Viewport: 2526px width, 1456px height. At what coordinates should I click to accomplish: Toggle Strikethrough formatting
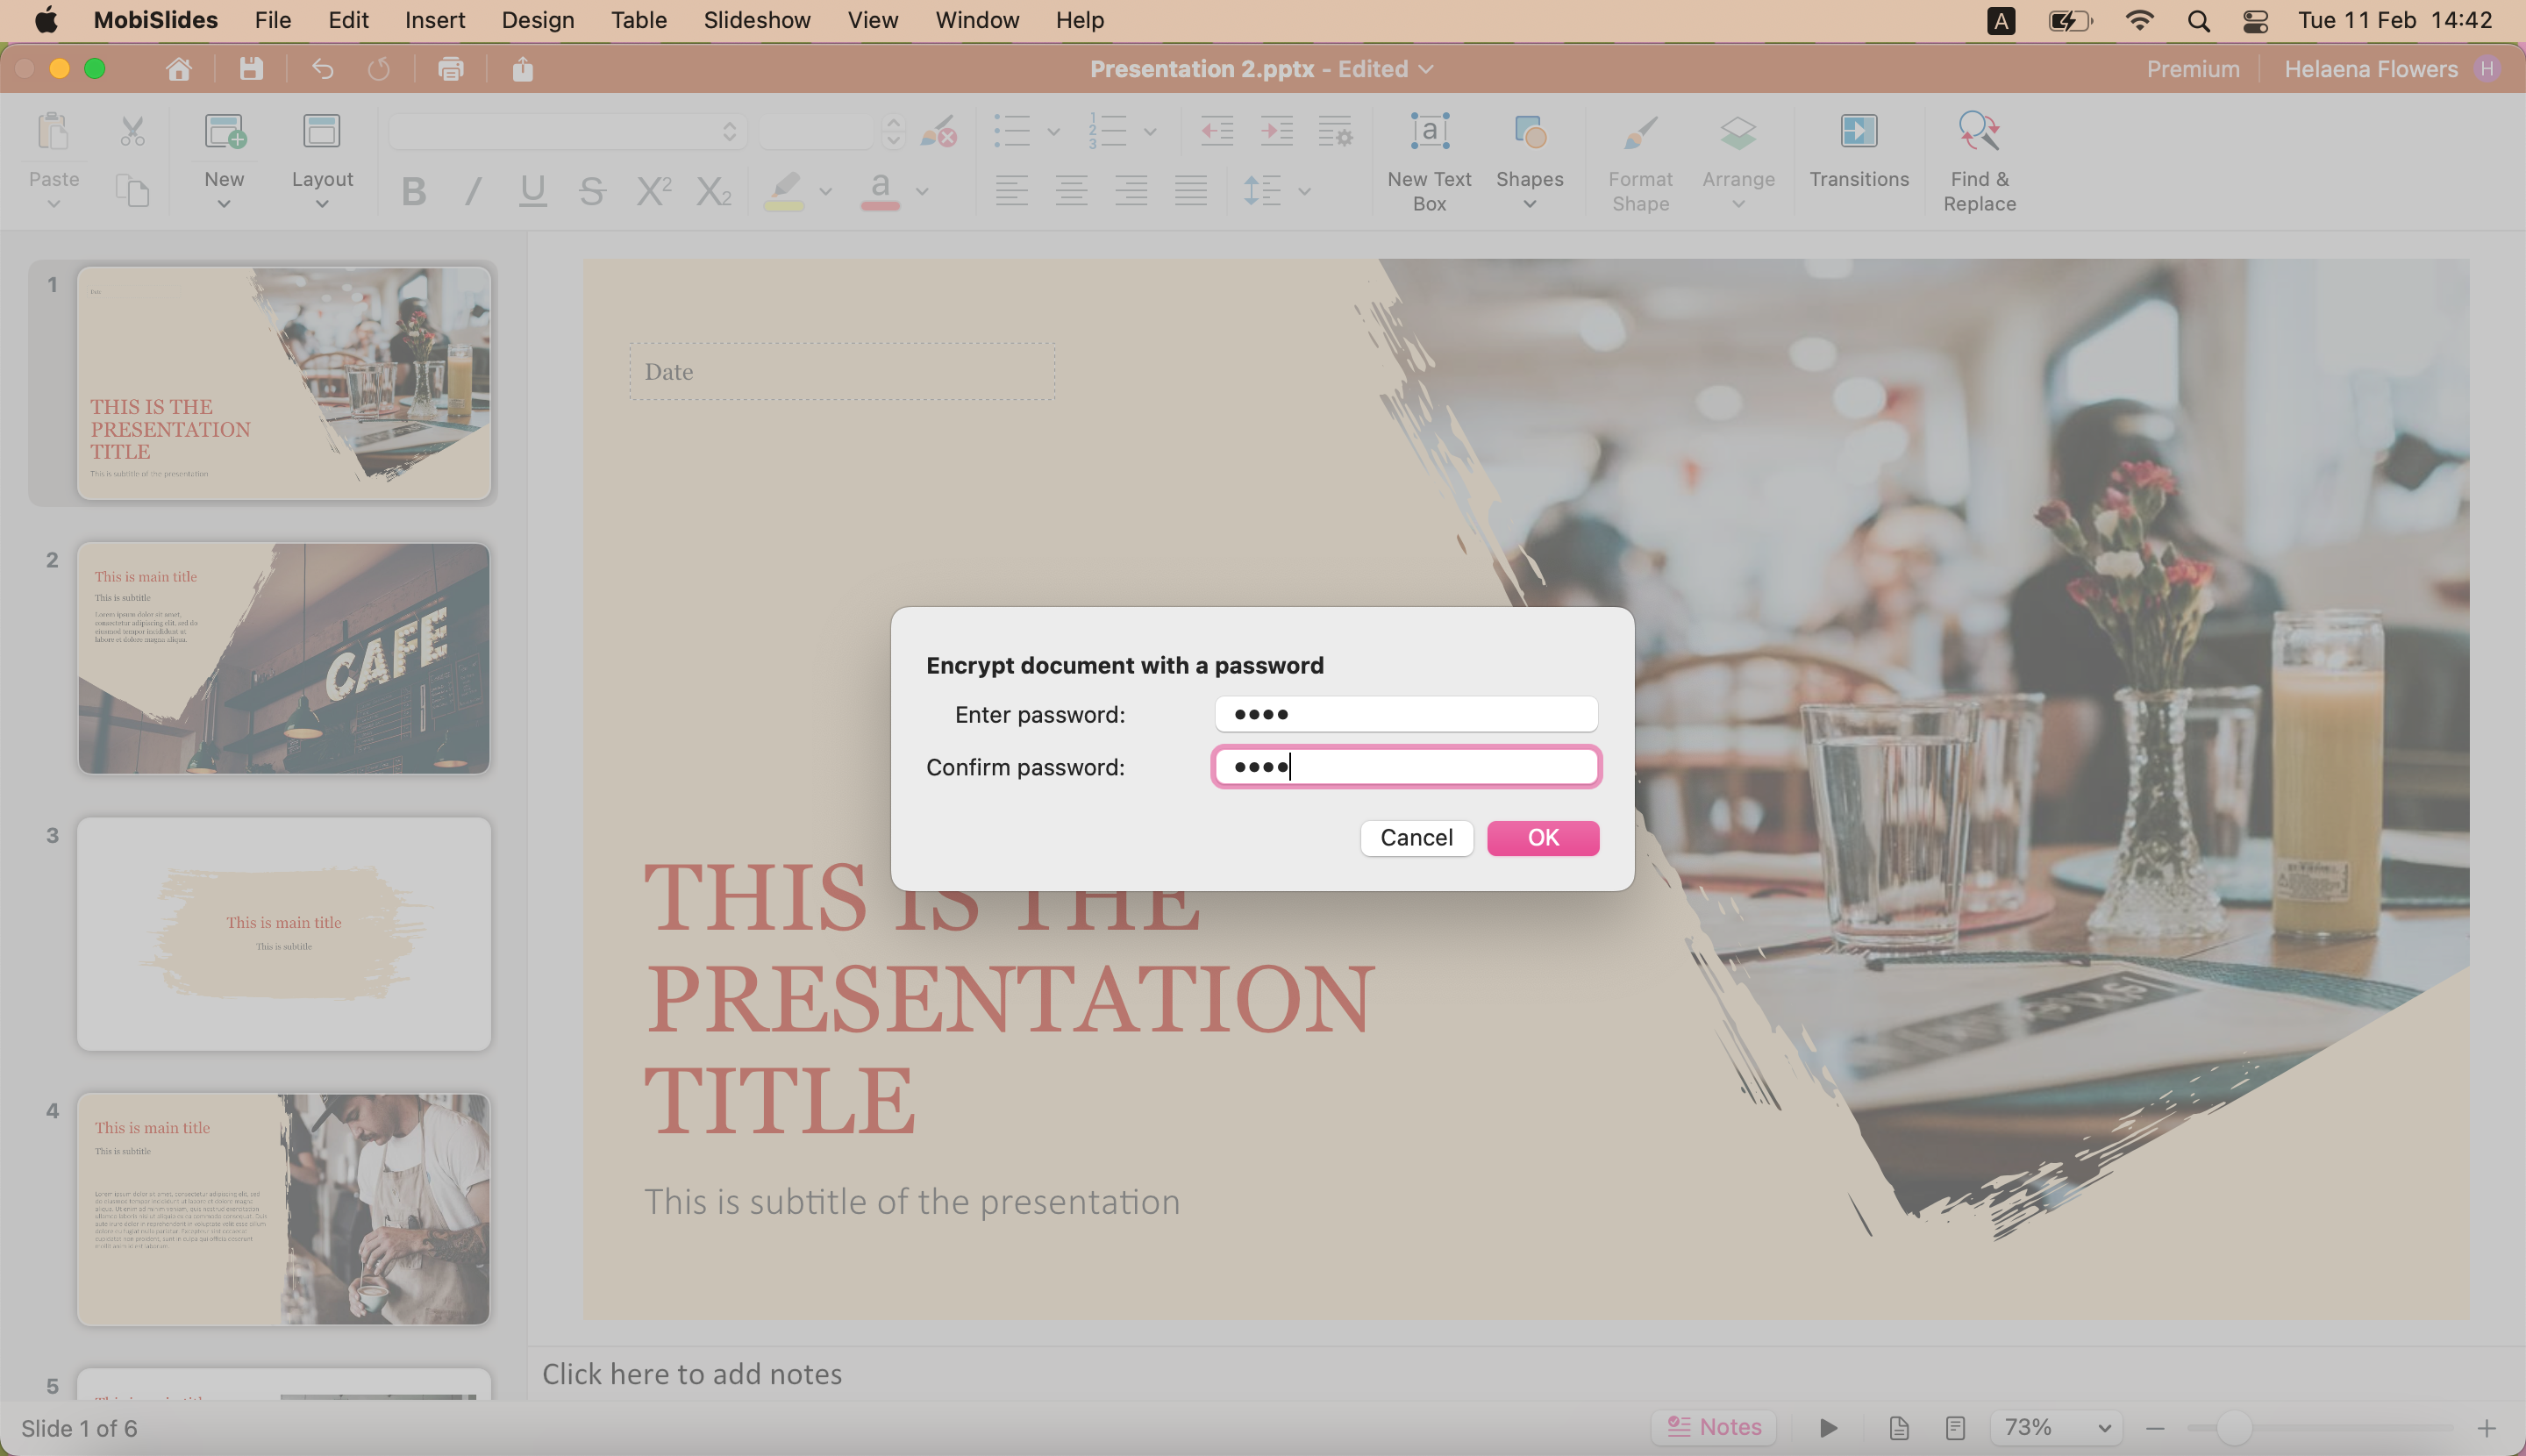592,190
